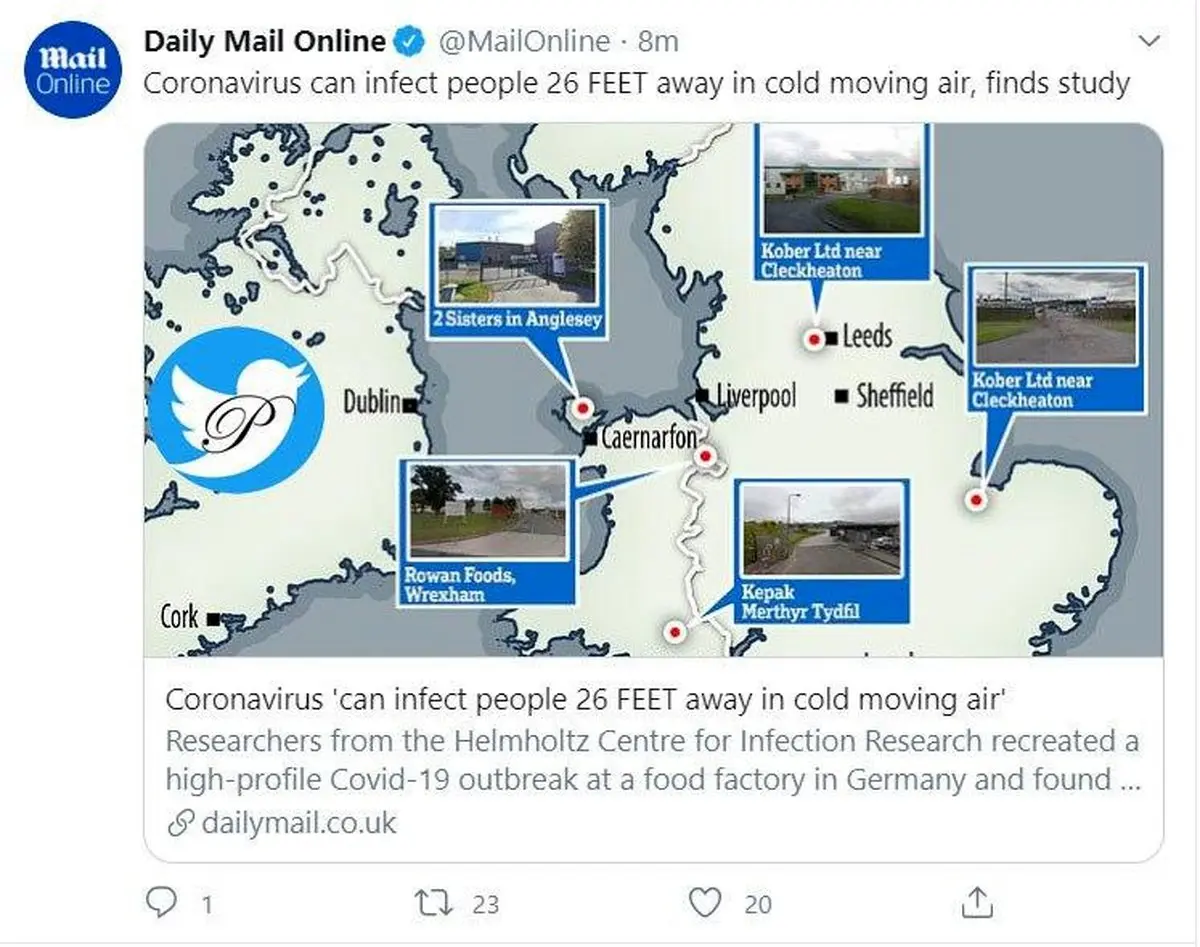The image size is (1200, 947).
Task: Click the red map marker near Leeds
Action: [815, 341]
